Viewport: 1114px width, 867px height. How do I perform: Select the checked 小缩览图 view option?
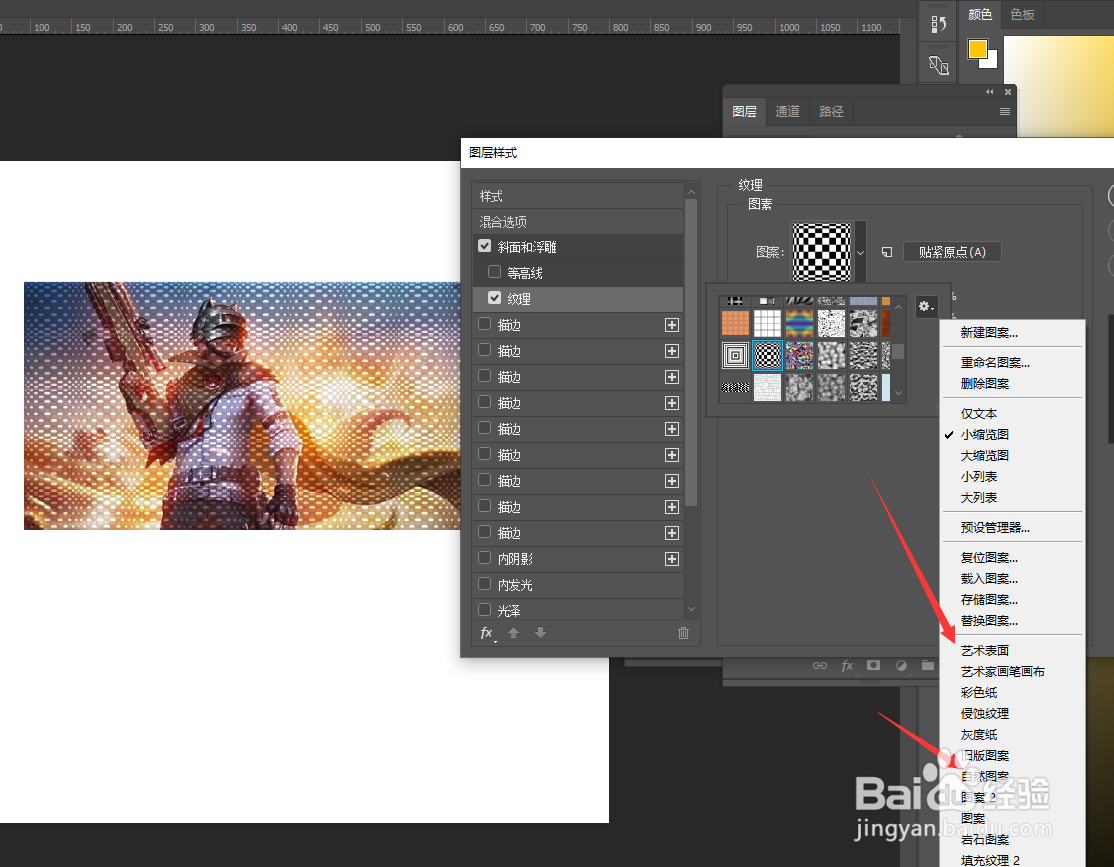click(985, 434)
